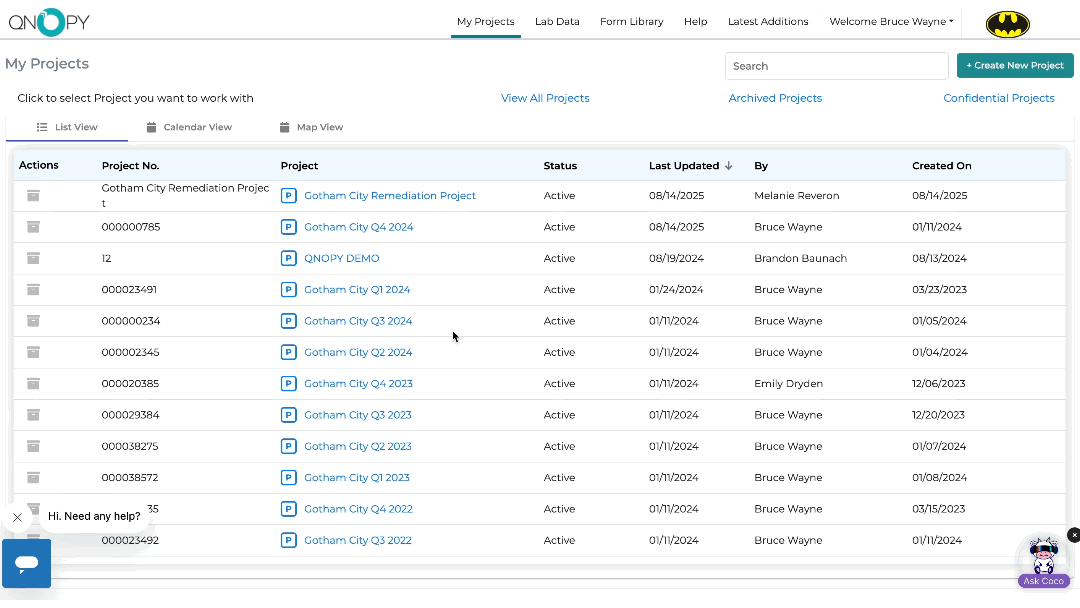1080x608 pixels.
Task: Click P icon beside Gotham City Q3 2023
Action: [x=289, y=415]
